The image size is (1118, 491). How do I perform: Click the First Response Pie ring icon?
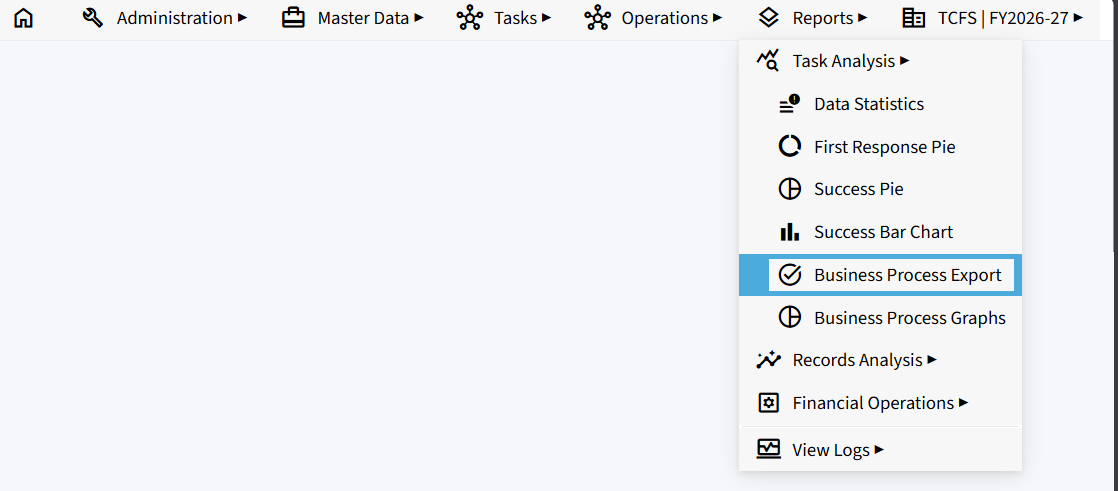coord(789,147)
